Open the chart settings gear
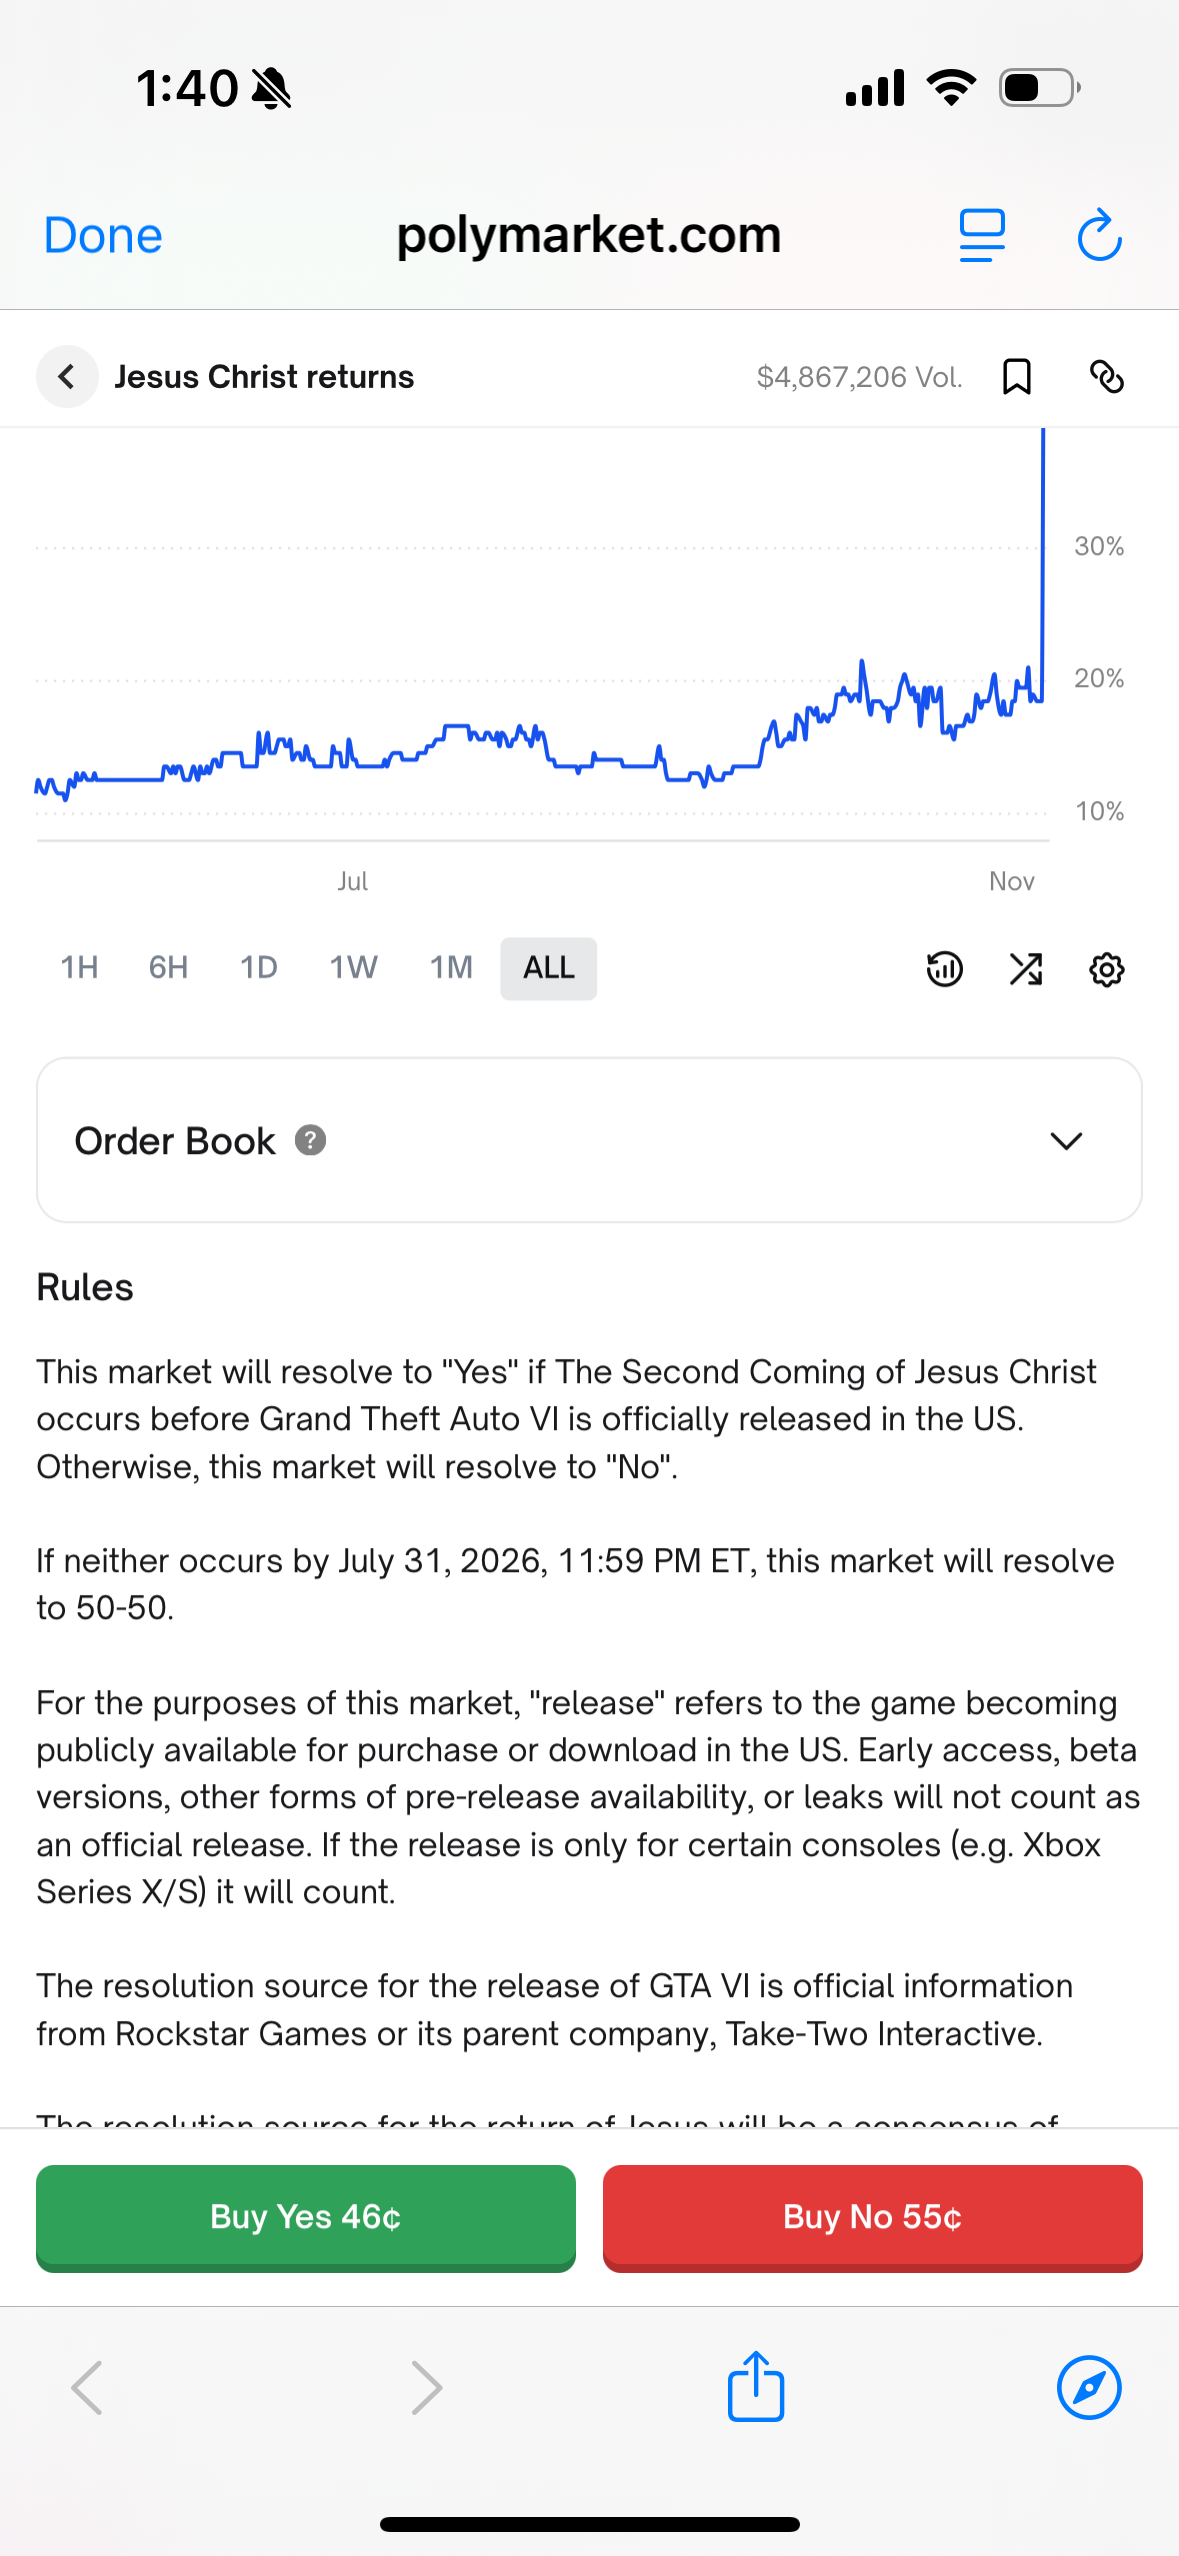This screenshot has height=2556, width=1179. click(1106, 969)
